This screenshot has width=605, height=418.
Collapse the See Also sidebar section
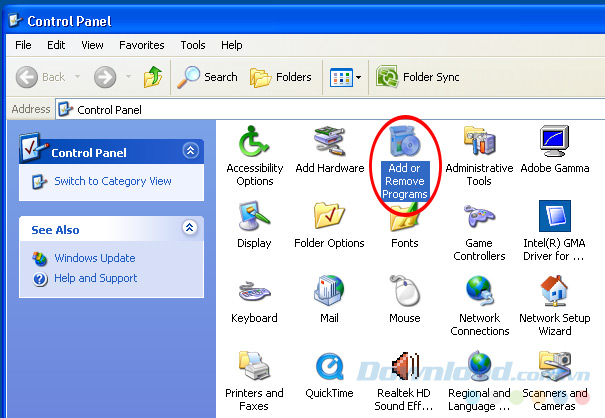click(189, 228)
